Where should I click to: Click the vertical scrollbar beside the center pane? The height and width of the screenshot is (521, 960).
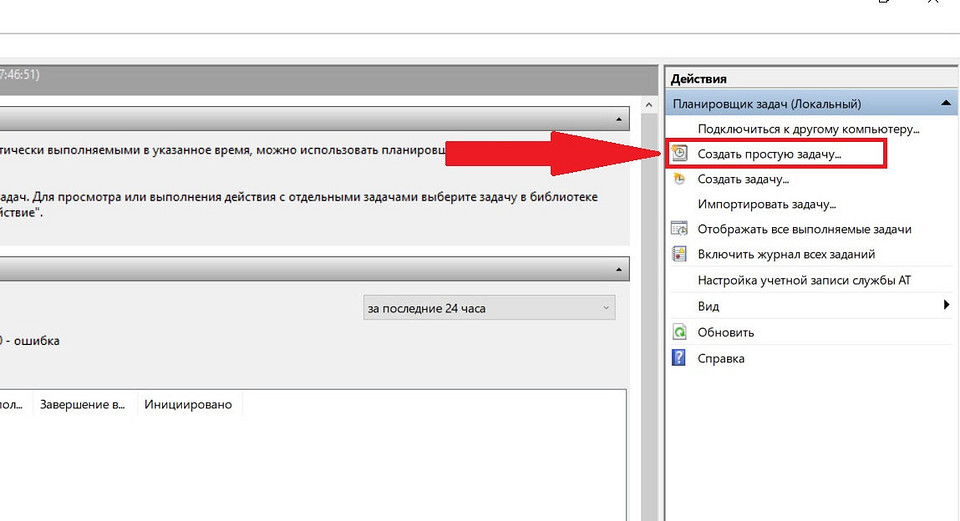pos(648,300)
